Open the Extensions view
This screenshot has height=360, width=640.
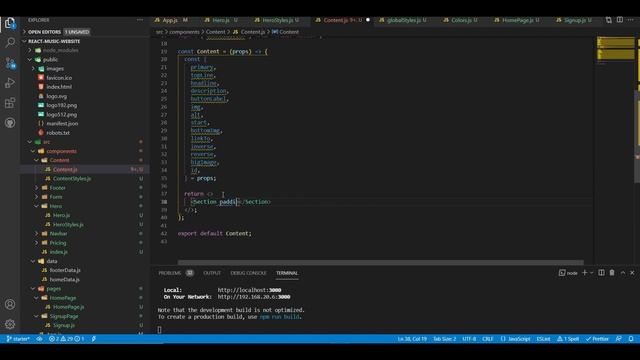tap(10, 102)
